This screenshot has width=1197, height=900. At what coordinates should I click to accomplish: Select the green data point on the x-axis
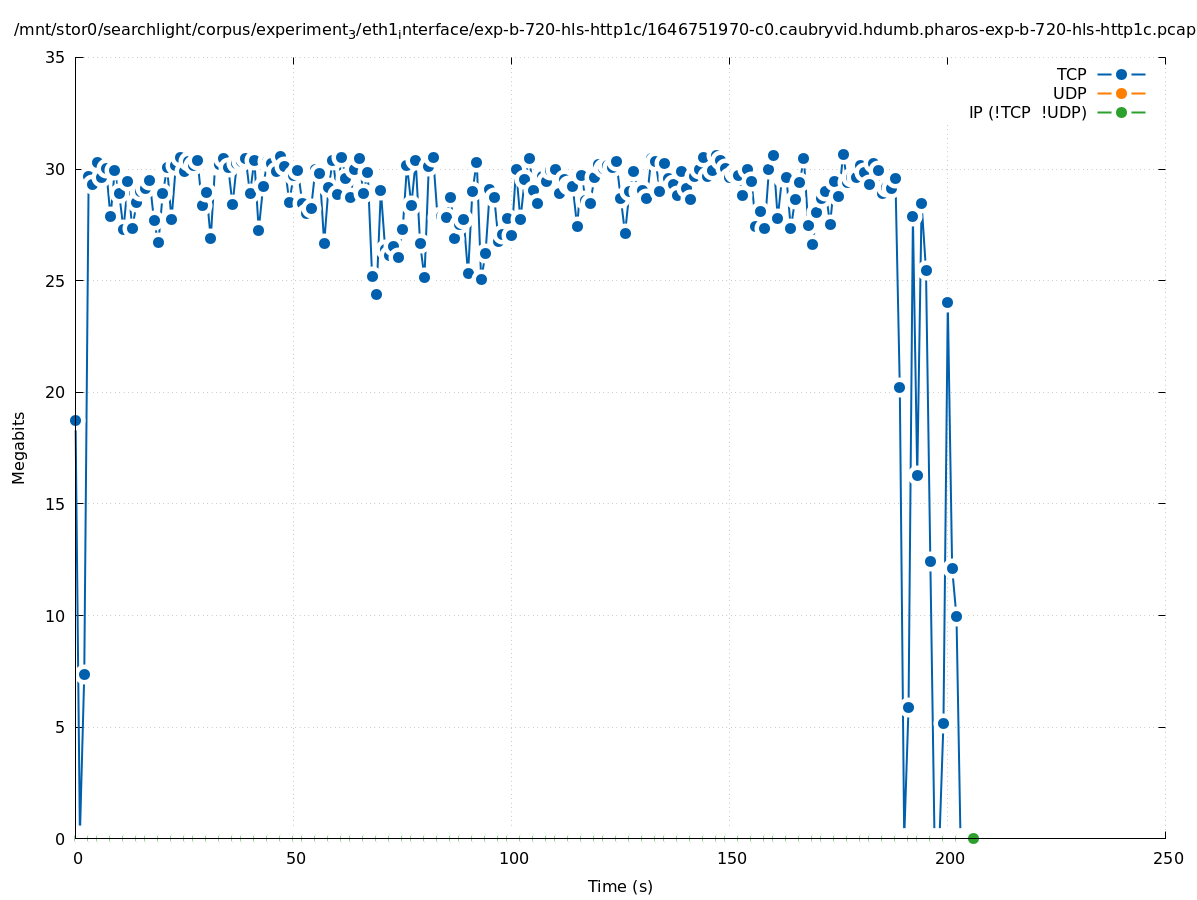coord(973,838)
